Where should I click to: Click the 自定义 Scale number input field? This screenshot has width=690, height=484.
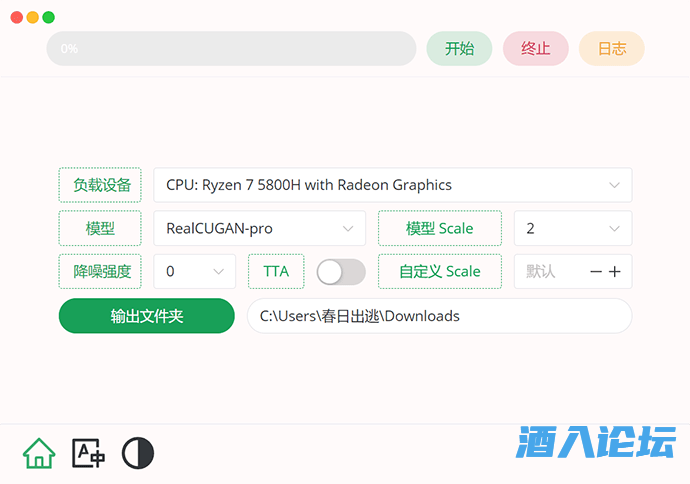(x=550, y=272)
